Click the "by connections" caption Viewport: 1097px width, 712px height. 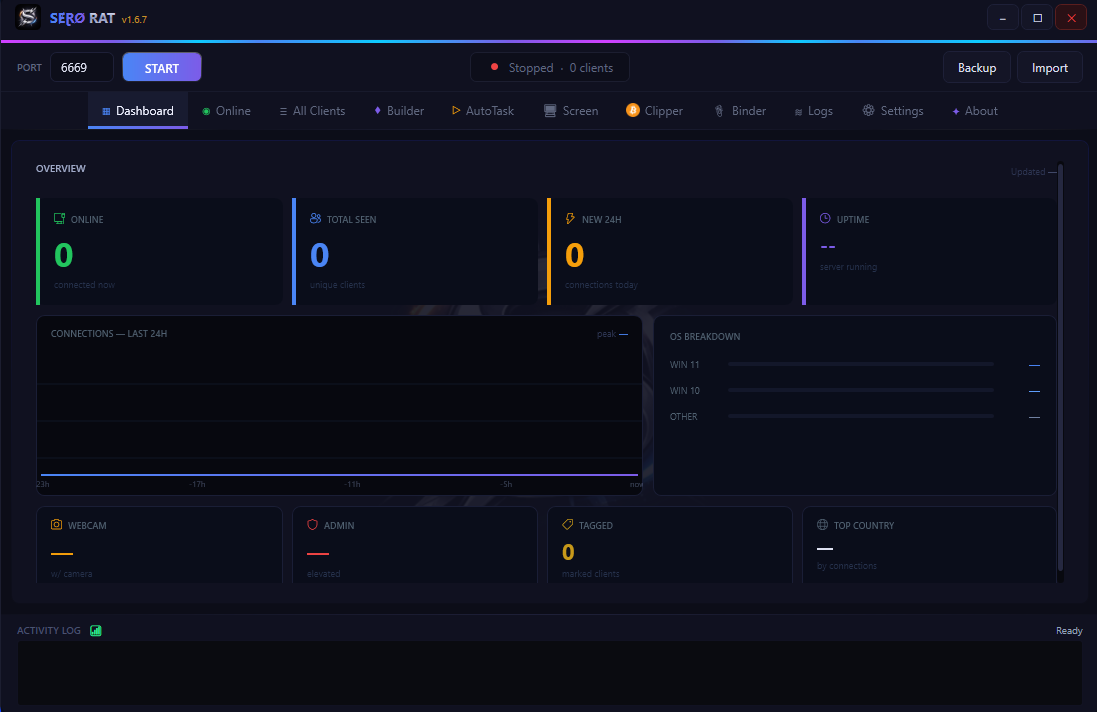(x=847, y=566)
